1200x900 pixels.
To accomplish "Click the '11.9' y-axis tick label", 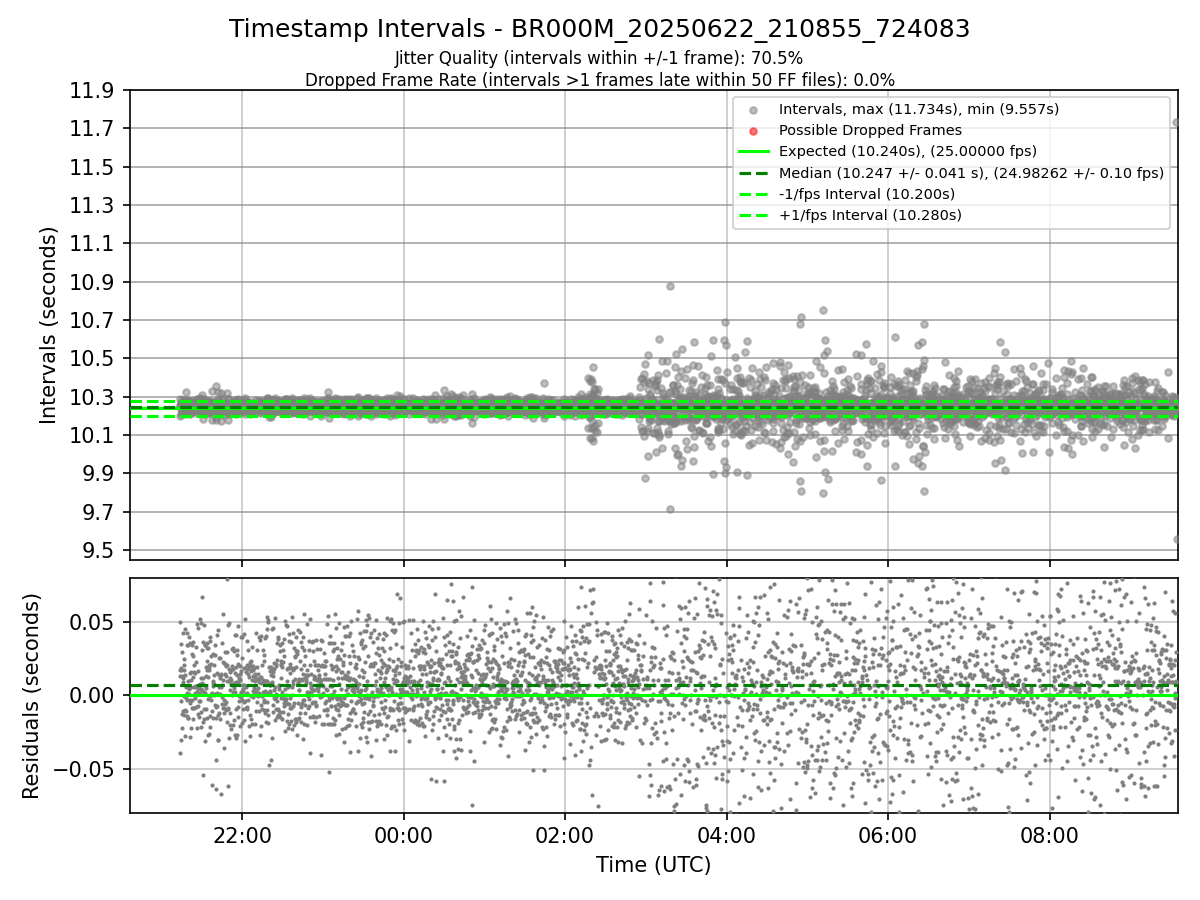I will [x=90, y=91].
